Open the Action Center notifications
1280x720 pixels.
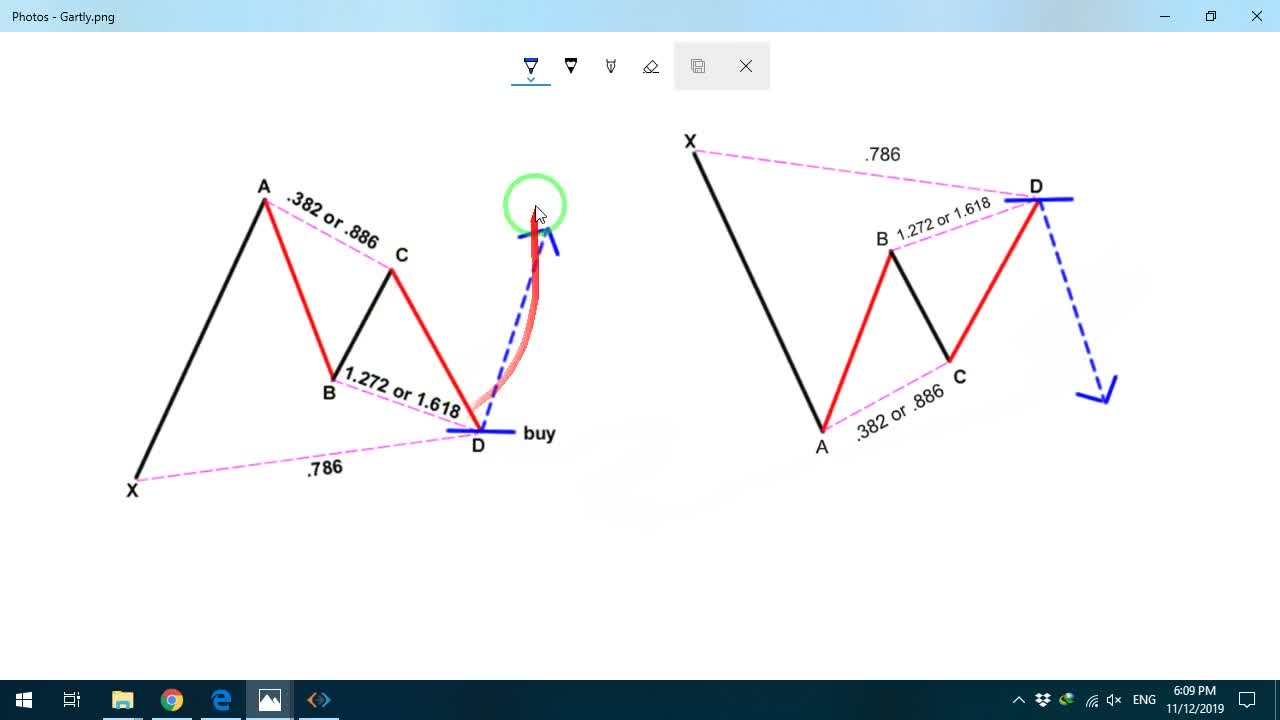click(x=1247, y=700)
